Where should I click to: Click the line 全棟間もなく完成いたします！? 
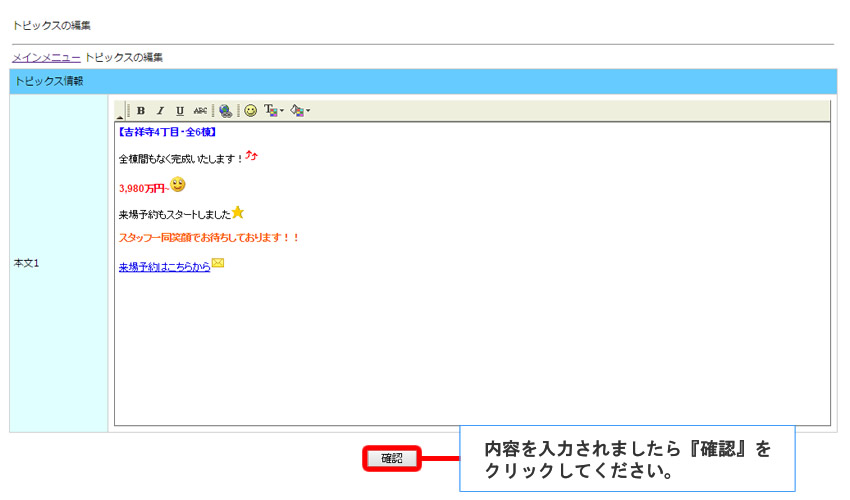[x=181, y=159]
